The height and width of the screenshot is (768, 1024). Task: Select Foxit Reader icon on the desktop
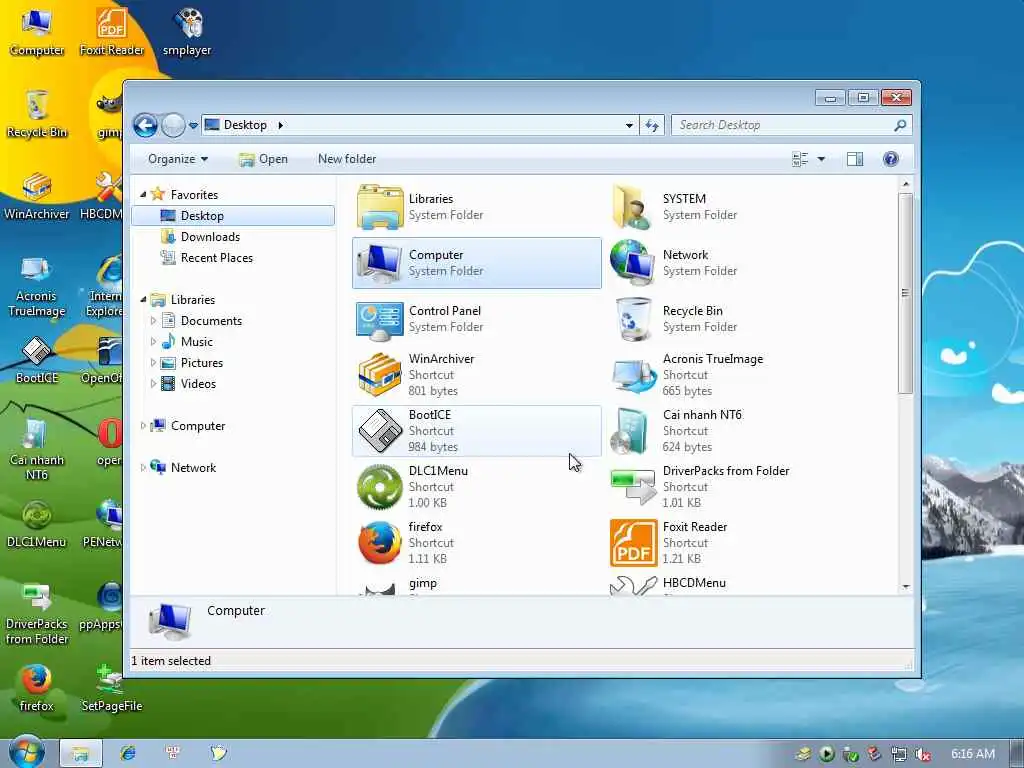(112, 31)
